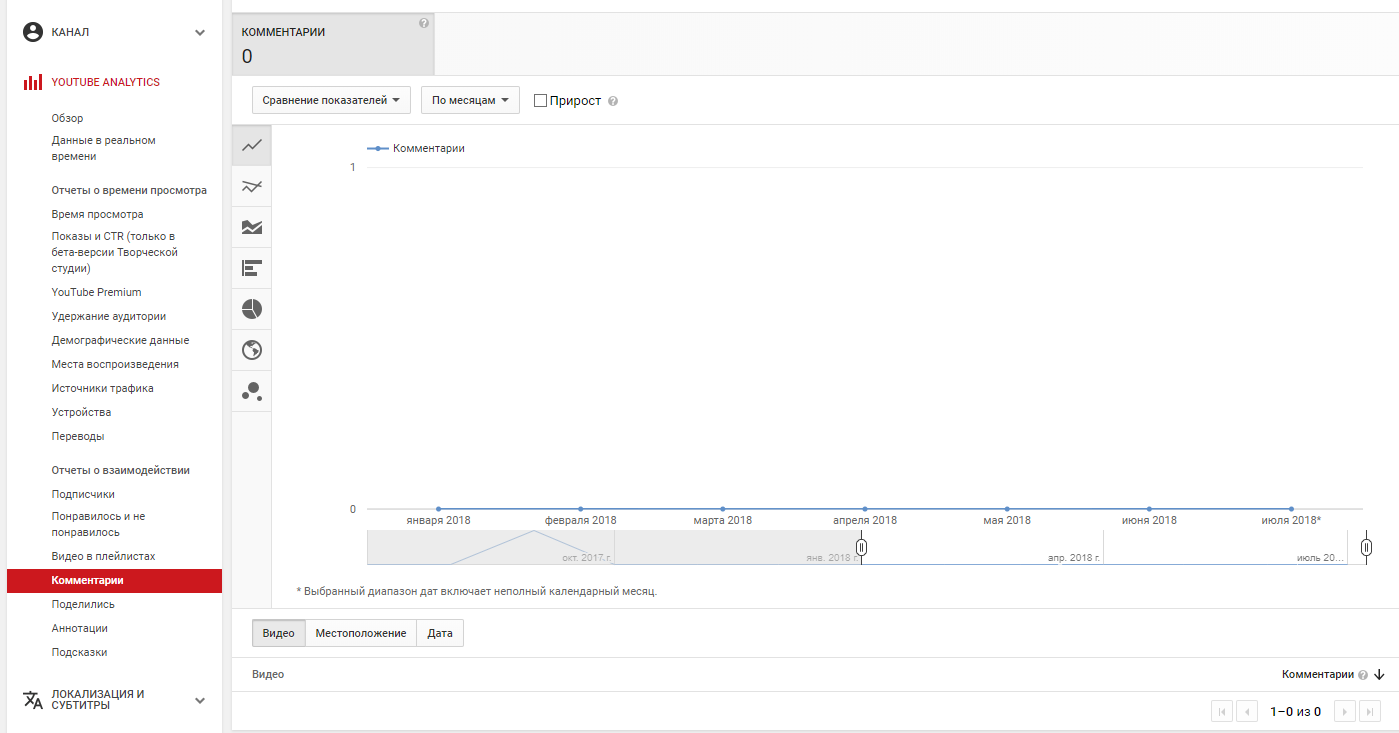
Task: Go to Подписчики report
Action: click(83, 494)
